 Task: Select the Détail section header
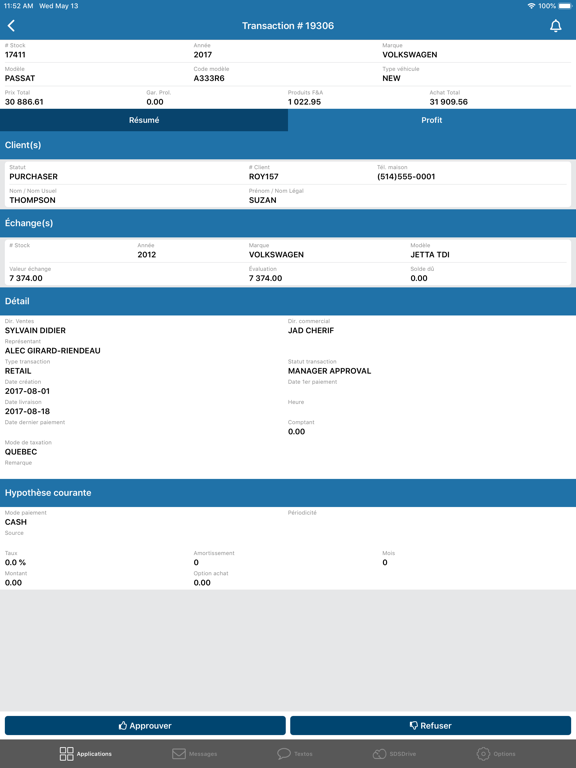(x=288, y=301)
